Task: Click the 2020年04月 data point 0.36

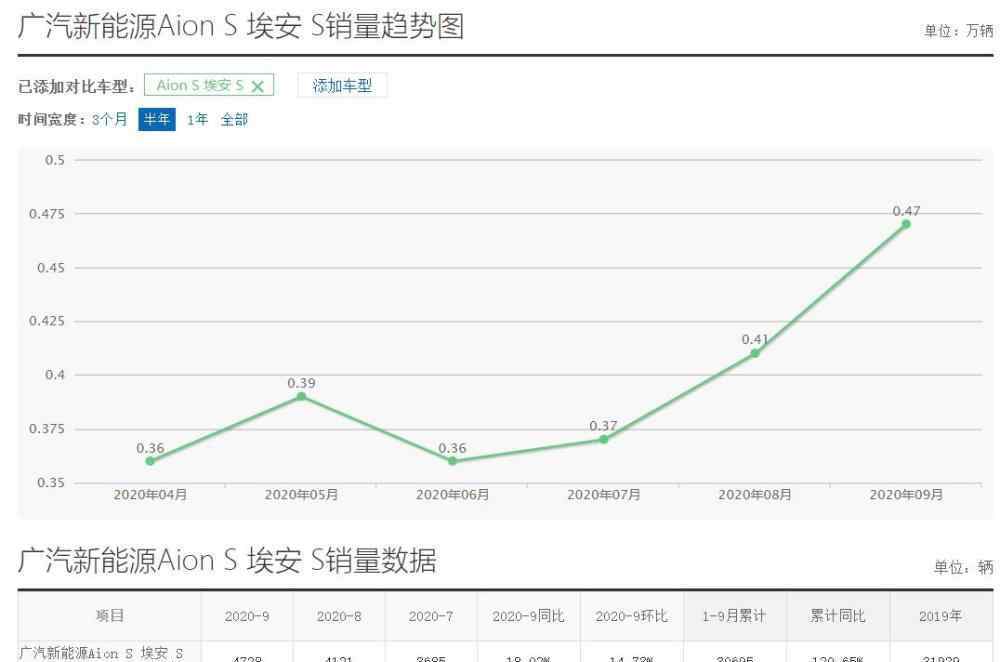Action: [x=150, y=460]
